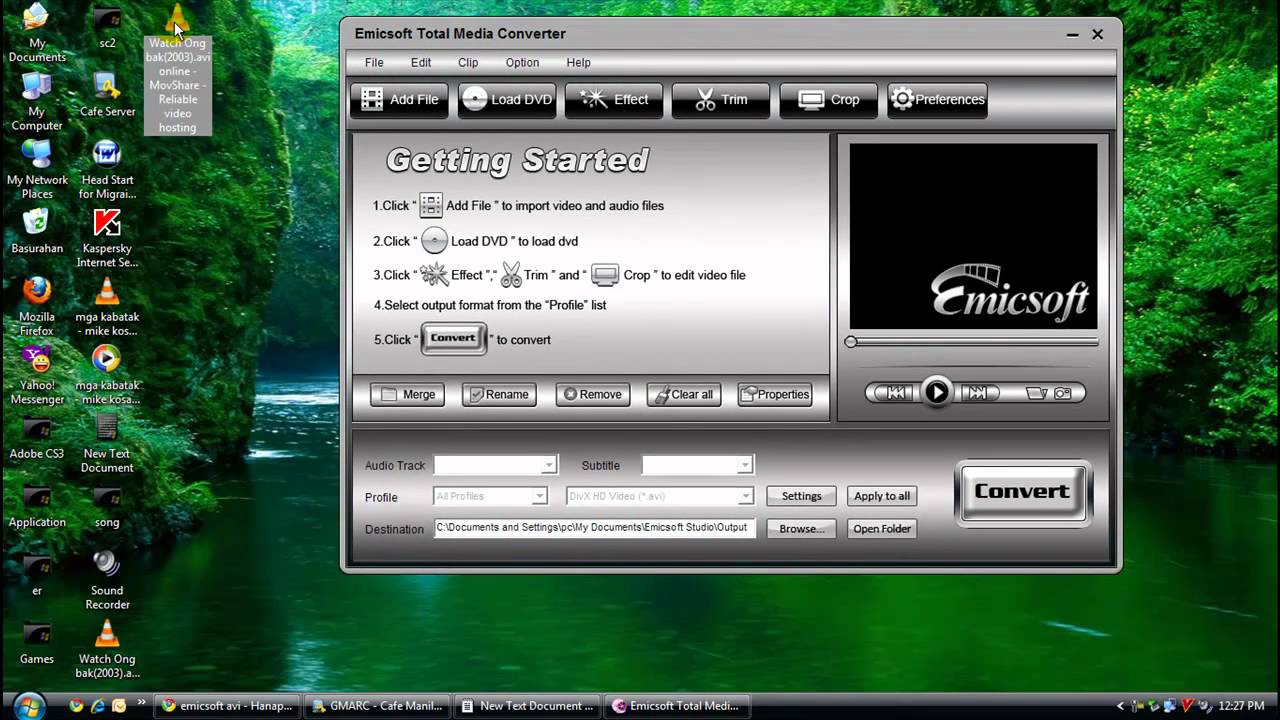Viewport: 1280px width, 720px height.
Task: Switch to New Text Document taskbar window
Action: coord(528,706)
